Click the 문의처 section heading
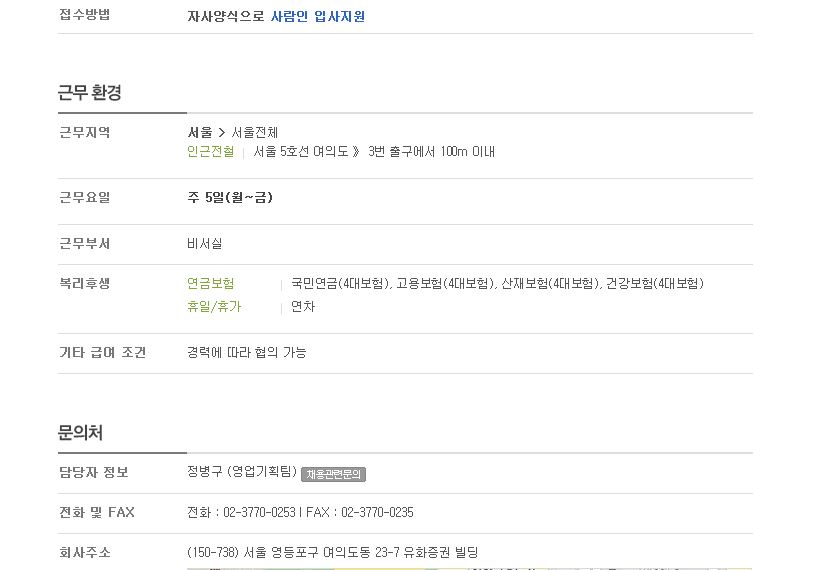The width and height of the screenshot is (827, 570). [80, 432]
